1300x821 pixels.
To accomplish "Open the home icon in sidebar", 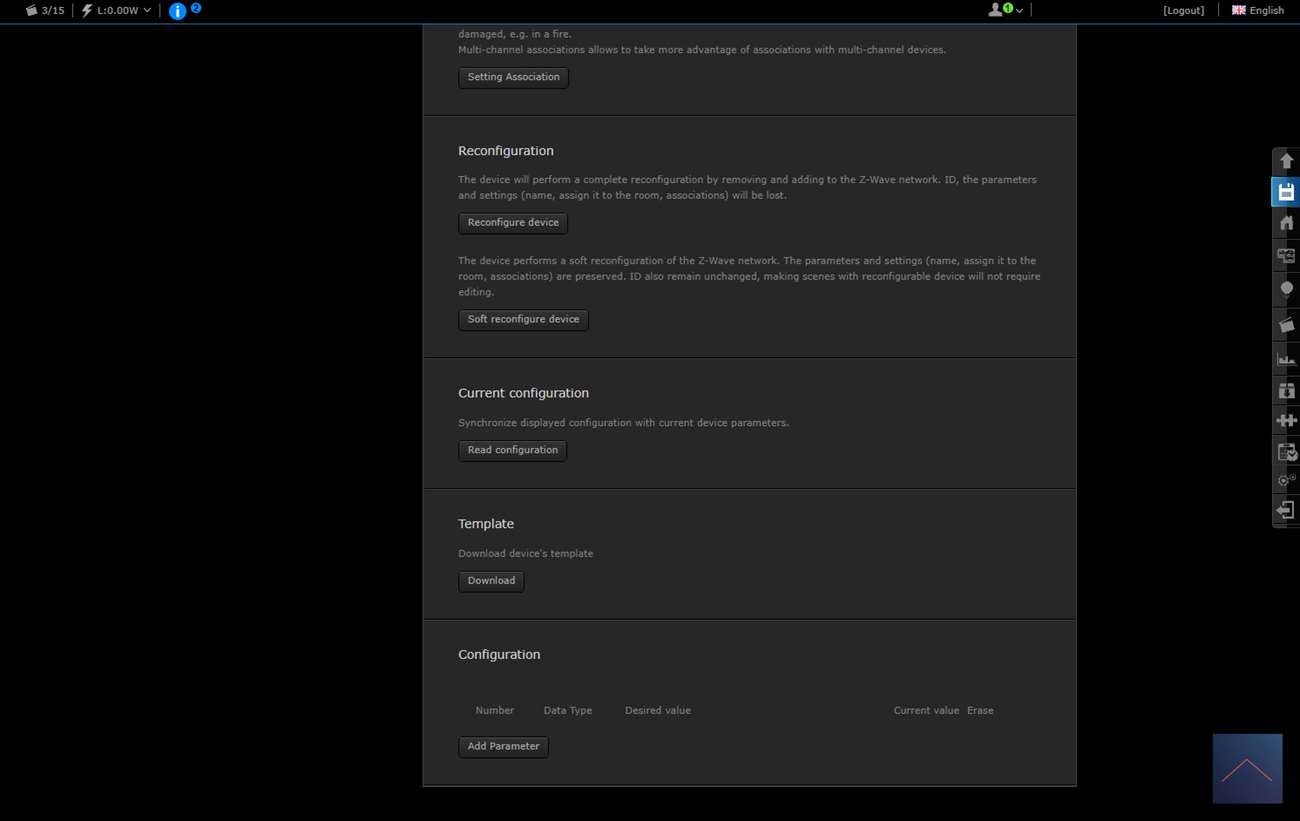I will [x=1286, y=223].
